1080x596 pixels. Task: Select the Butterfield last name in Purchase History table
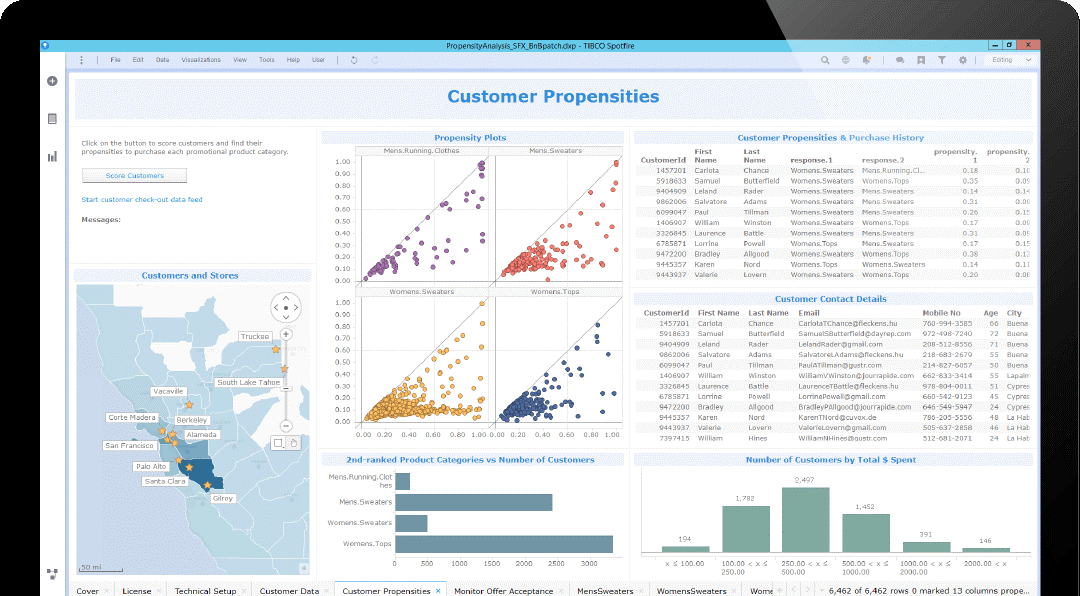point(761,181)
